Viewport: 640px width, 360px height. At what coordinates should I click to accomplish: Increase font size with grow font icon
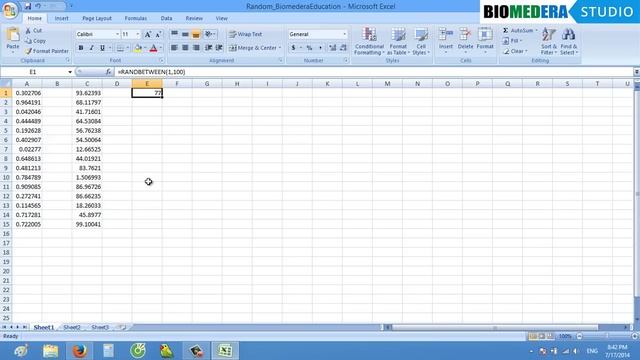[x=148, y=34]
